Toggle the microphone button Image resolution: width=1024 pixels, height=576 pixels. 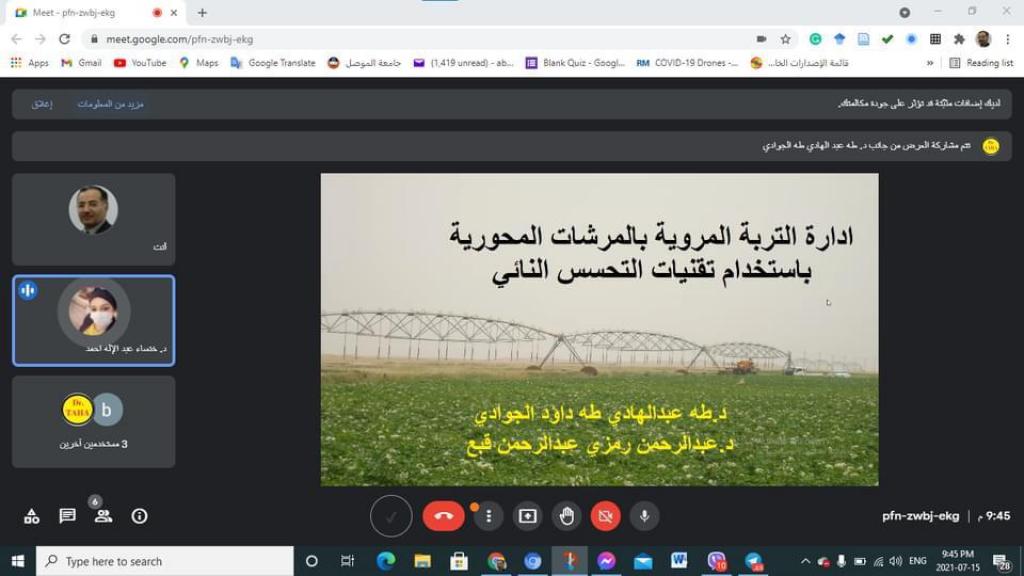point(644,516)
